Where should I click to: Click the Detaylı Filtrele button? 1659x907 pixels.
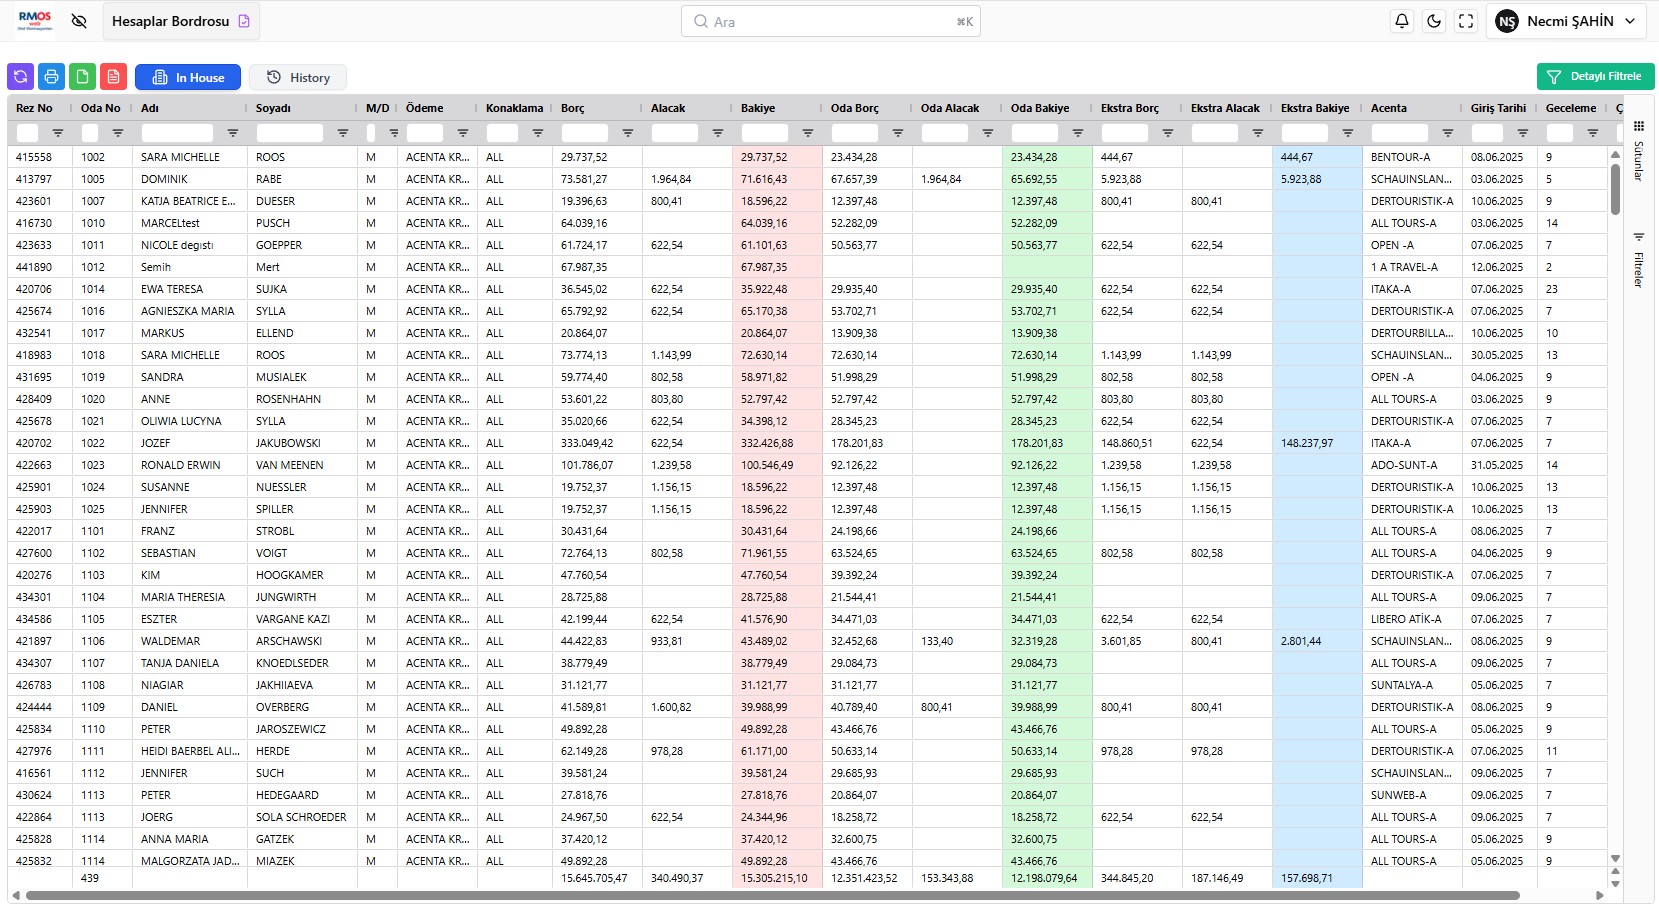tap(1595, 77)
